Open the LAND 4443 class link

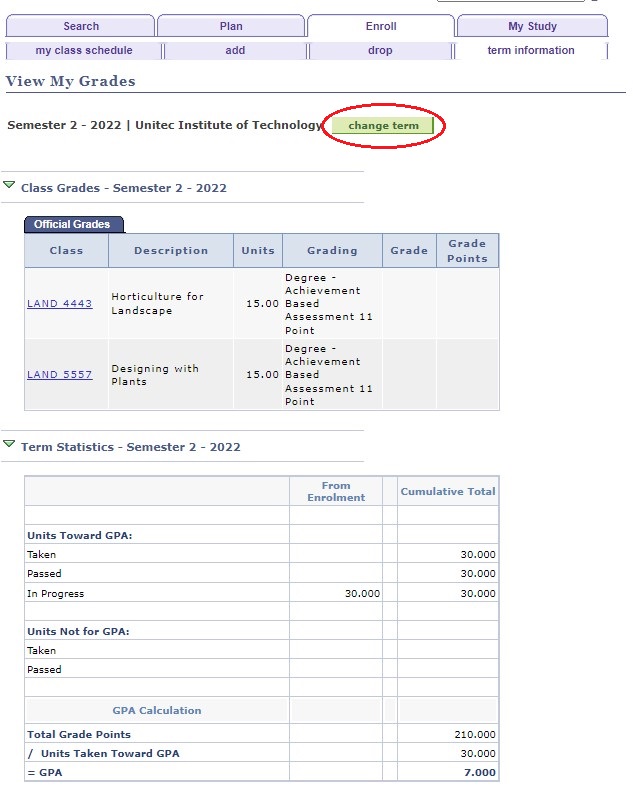60,304
